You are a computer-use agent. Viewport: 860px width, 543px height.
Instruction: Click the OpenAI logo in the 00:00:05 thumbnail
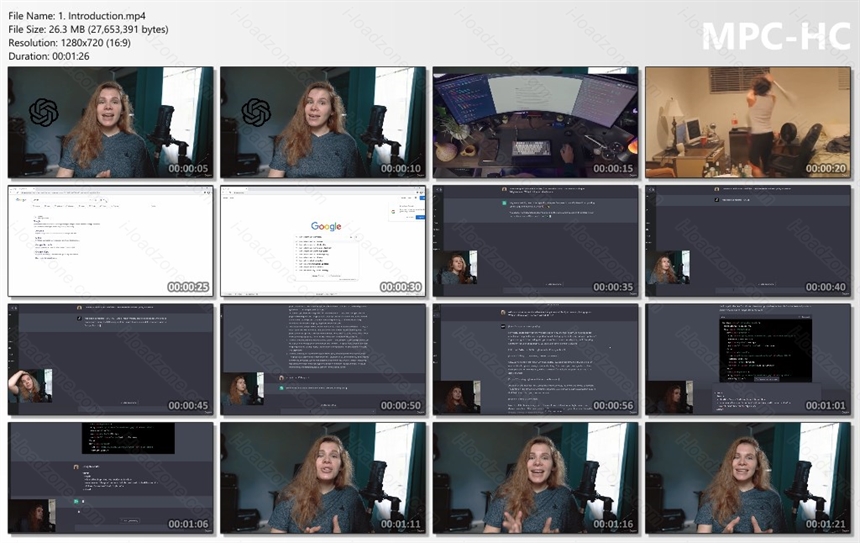click(44, 112)
